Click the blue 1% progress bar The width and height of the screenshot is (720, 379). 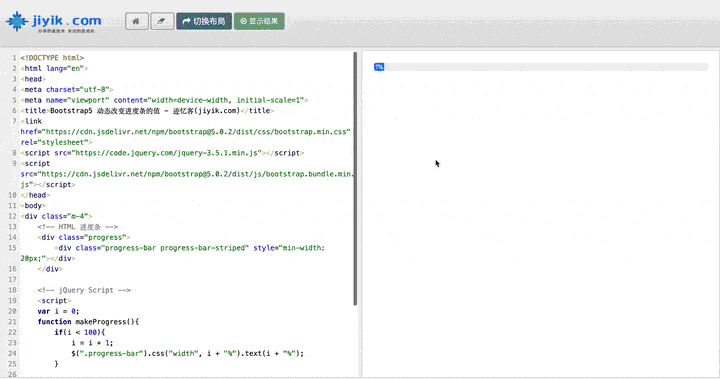(x=379, y=67)
